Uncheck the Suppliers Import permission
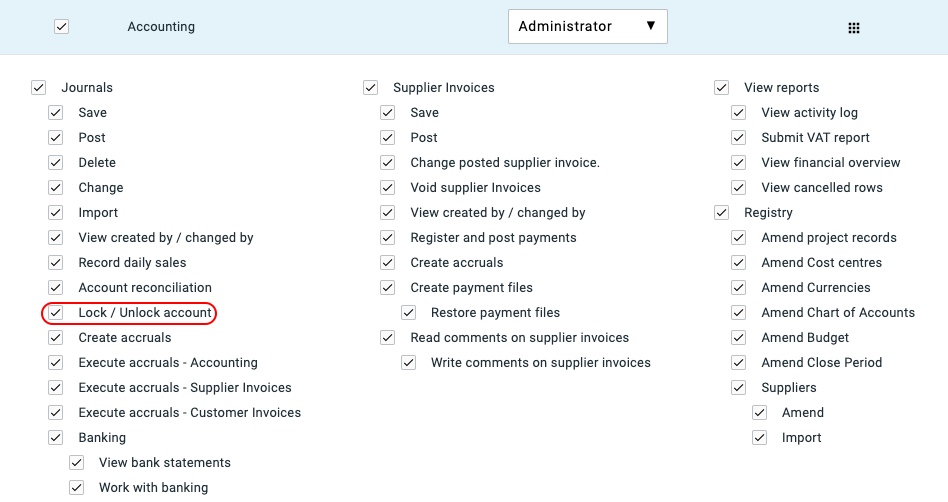 [x=759, y=437]
